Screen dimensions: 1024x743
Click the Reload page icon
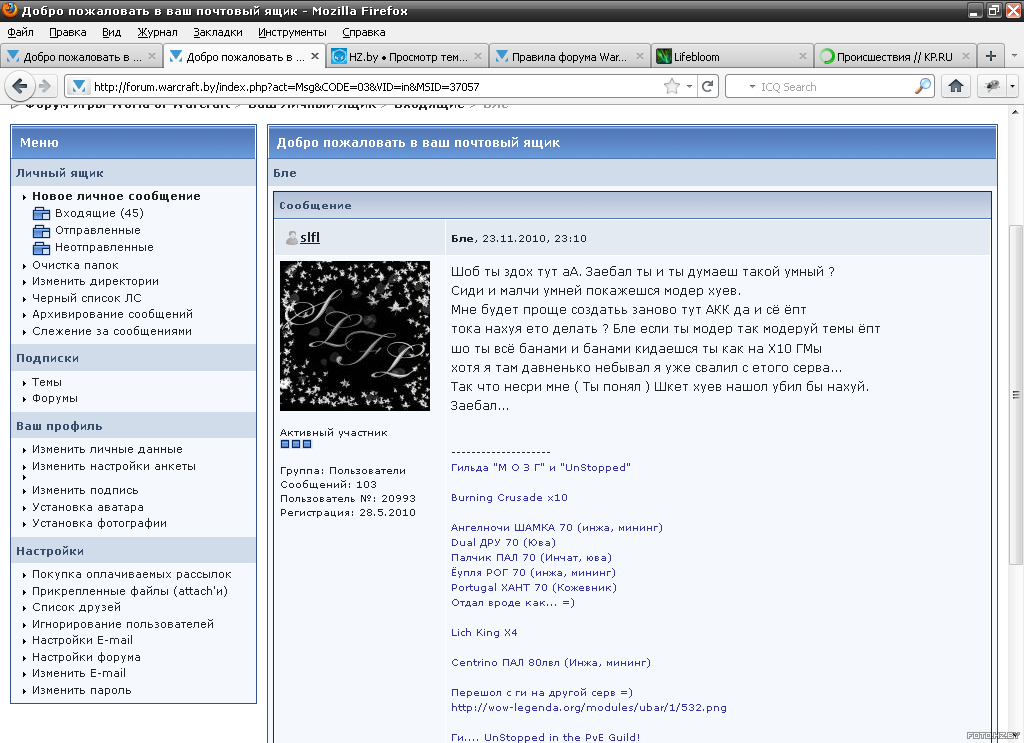pos(708,87)
